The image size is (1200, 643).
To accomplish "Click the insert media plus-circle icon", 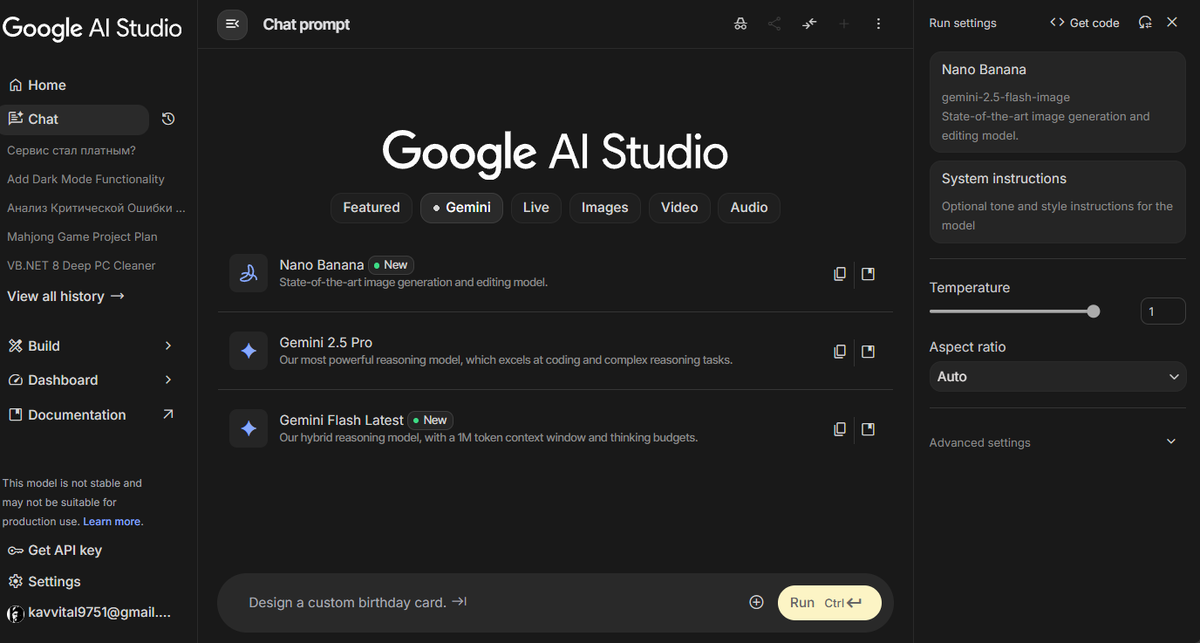I will 756,602.
